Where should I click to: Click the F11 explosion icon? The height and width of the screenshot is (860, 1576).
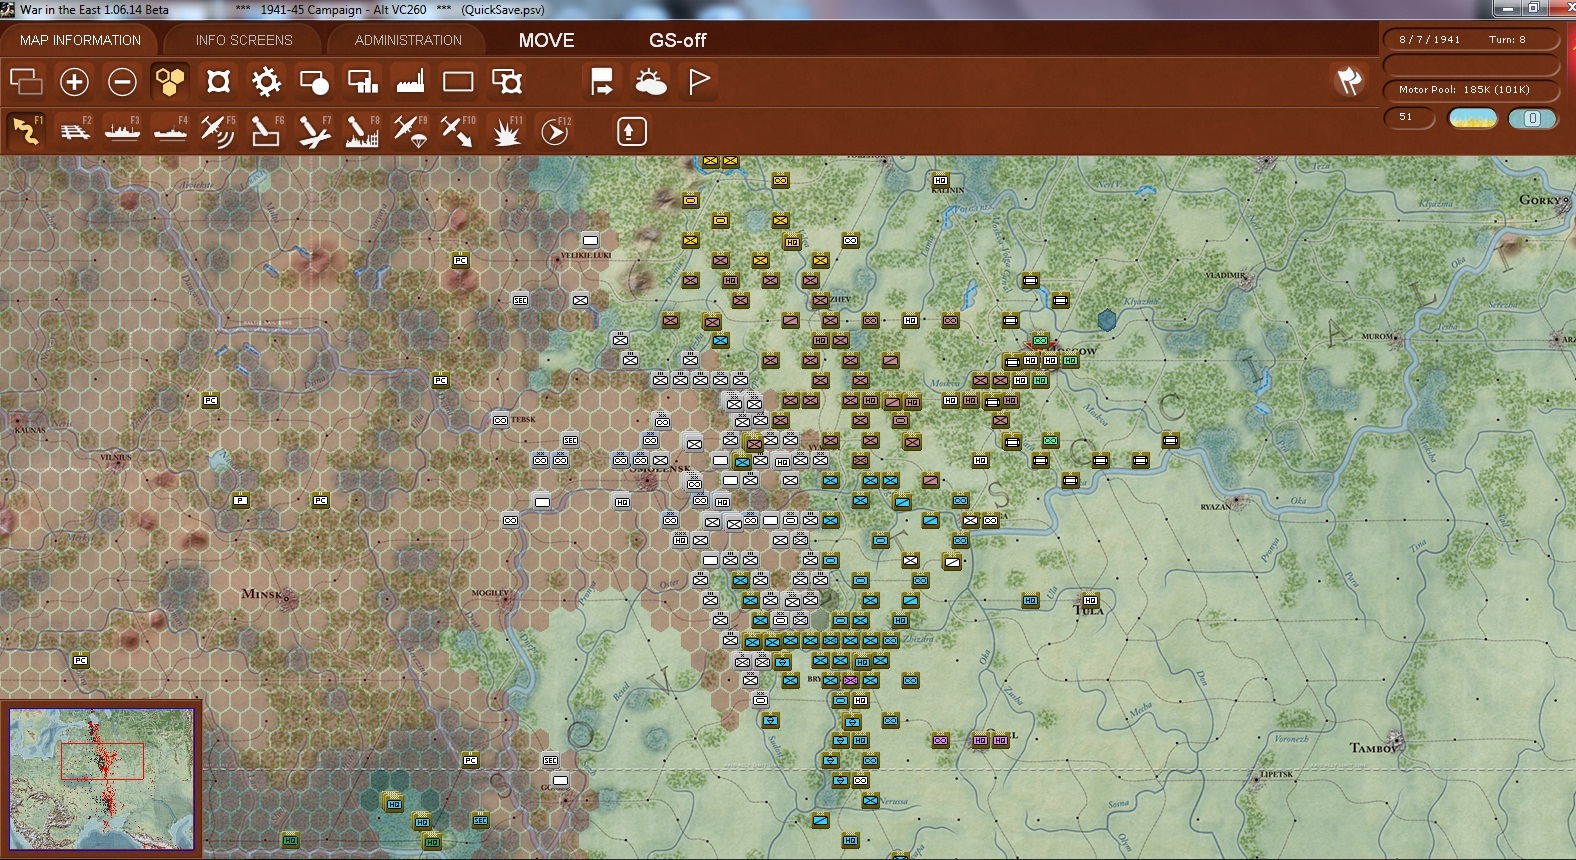506,131
